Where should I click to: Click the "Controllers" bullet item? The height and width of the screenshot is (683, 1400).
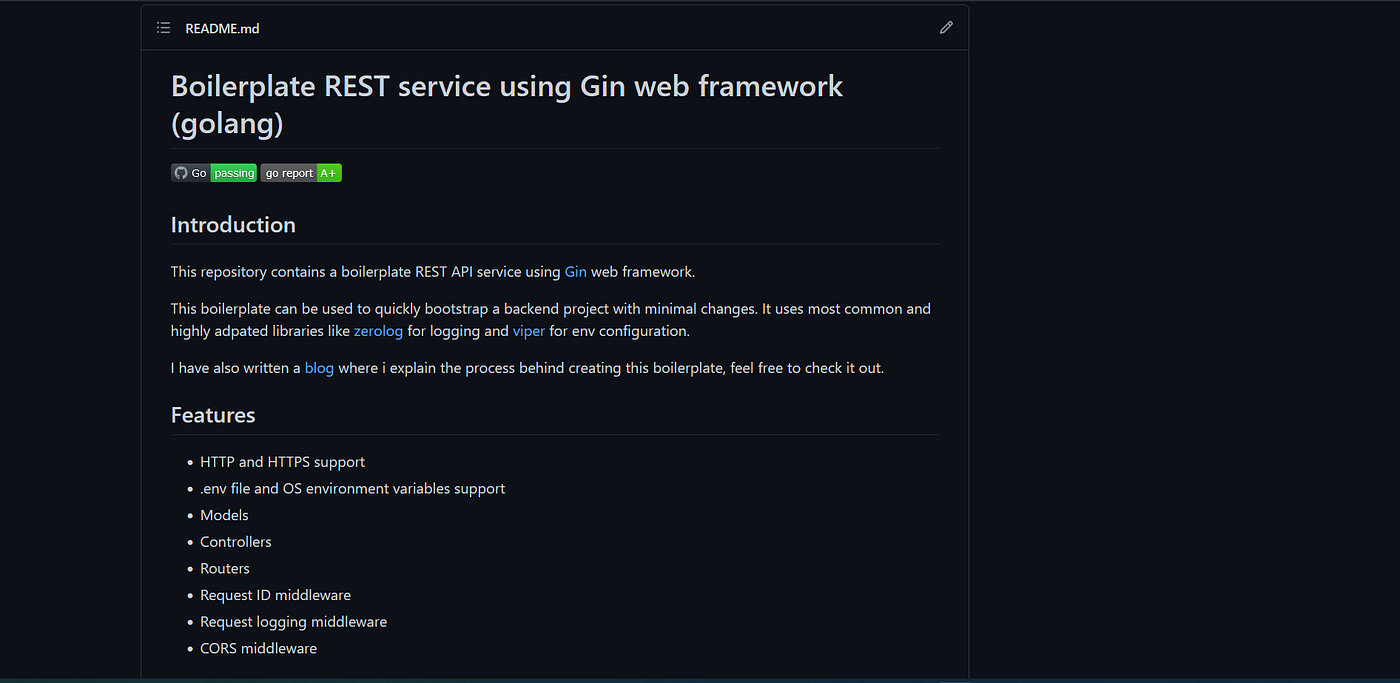coord(235,541)
